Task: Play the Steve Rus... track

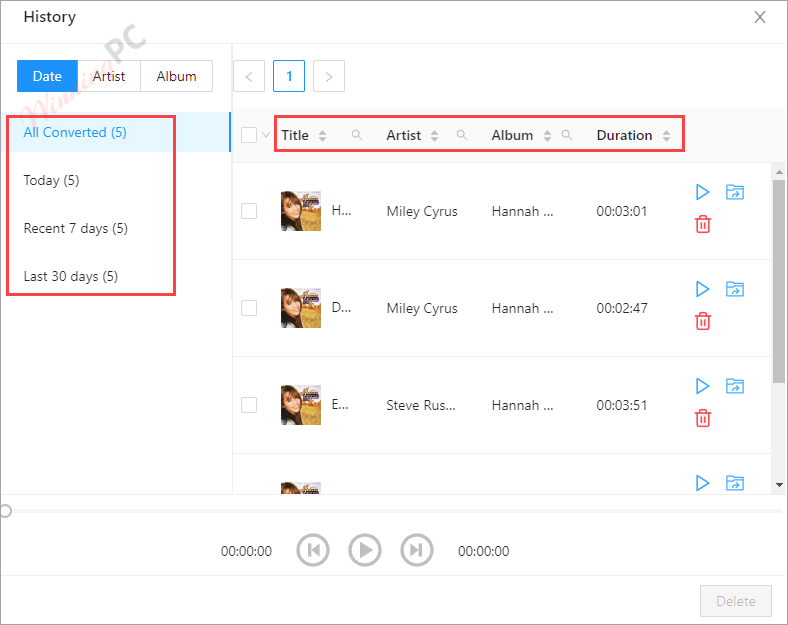Action: pyautogui.click(x=702, y=386)
